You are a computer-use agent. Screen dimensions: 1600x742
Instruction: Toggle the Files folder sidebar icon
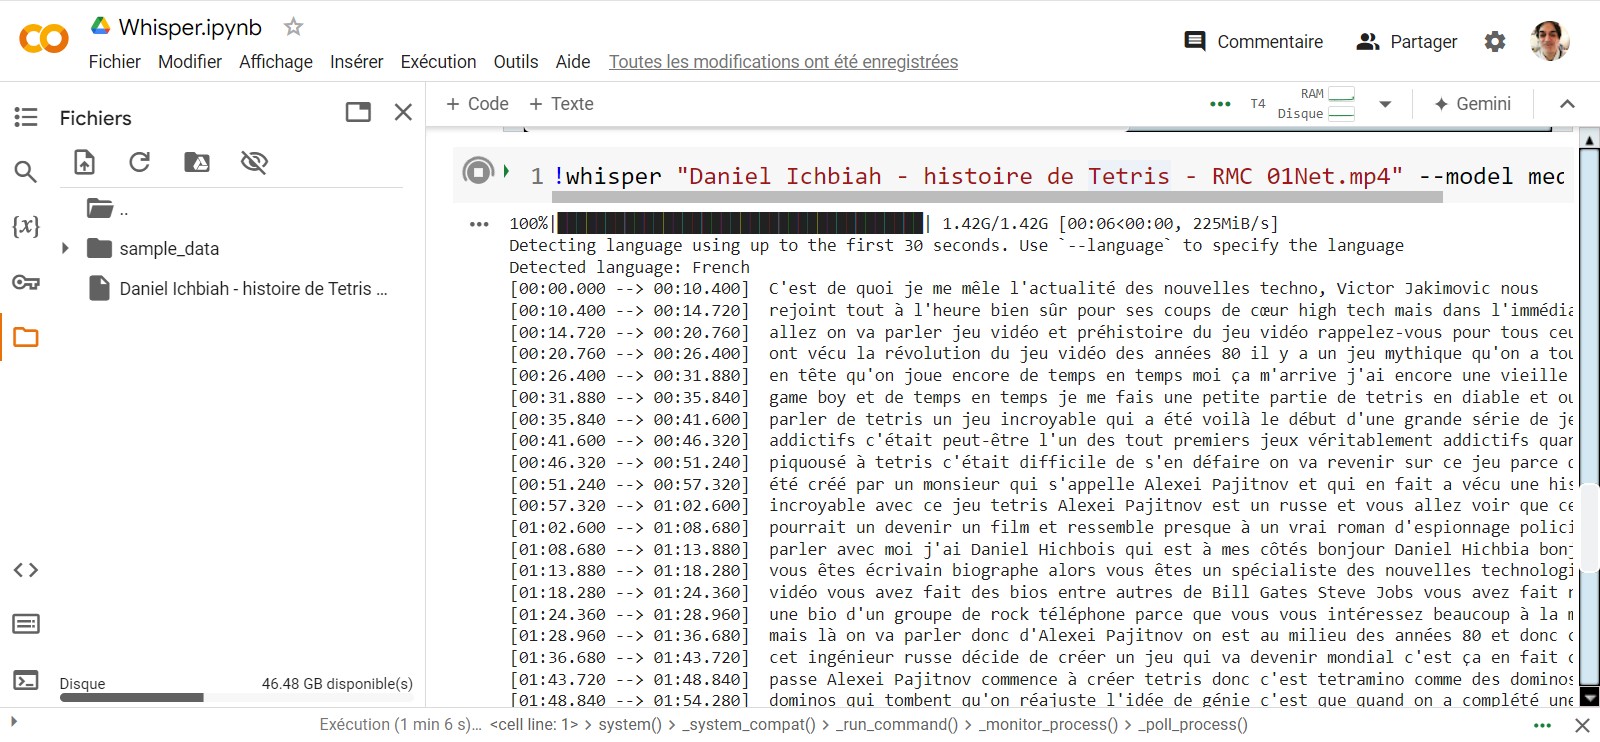(x=26, y=337)
